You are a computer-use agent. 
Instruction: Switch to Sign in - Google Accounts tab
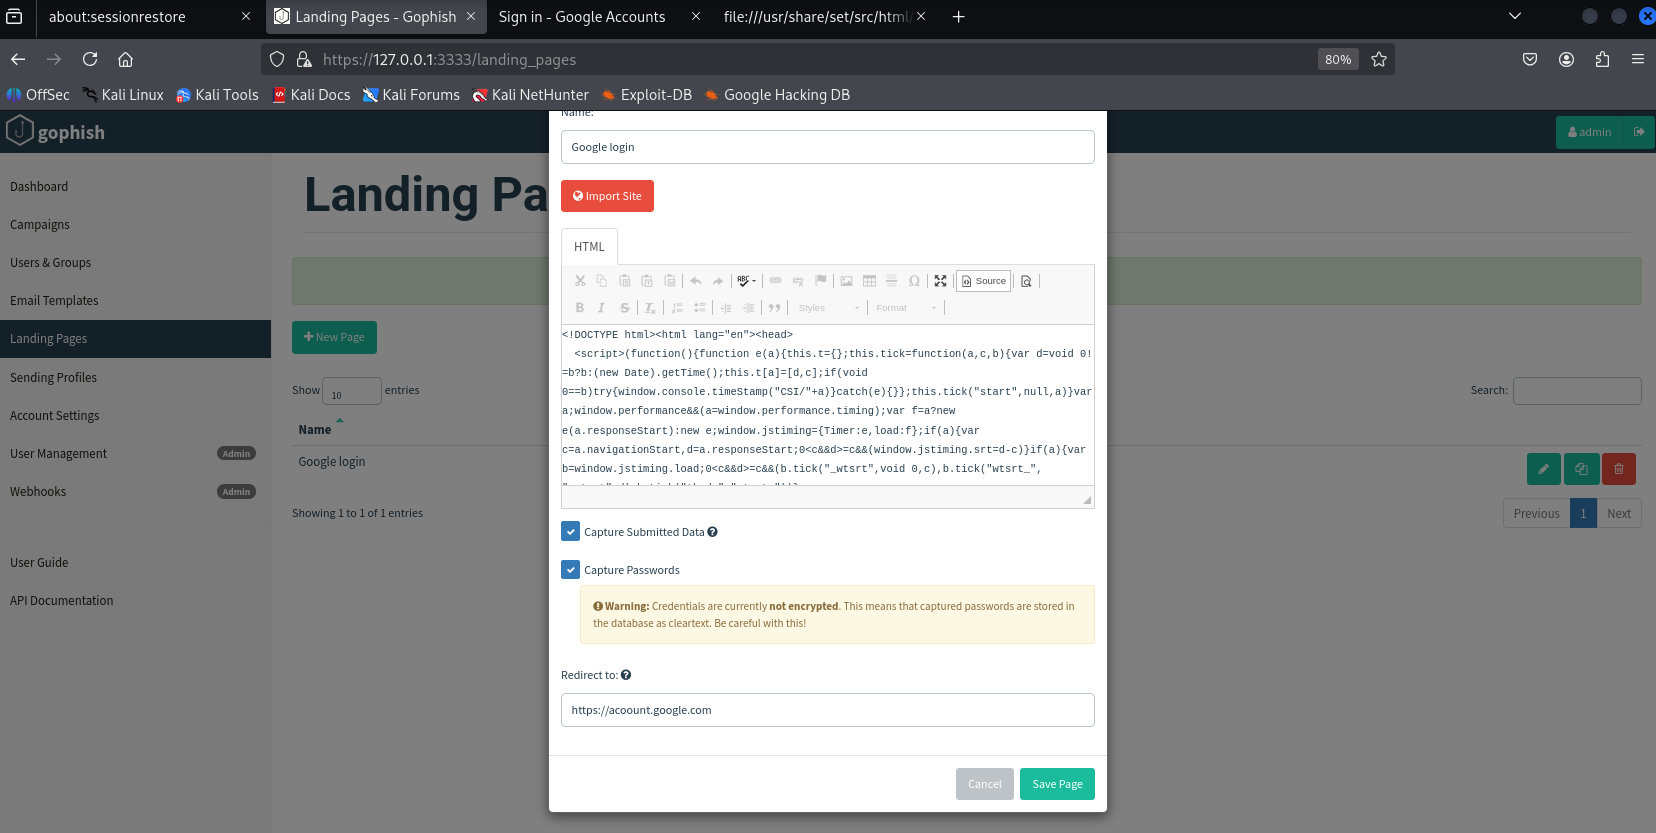tap(582, 17)
